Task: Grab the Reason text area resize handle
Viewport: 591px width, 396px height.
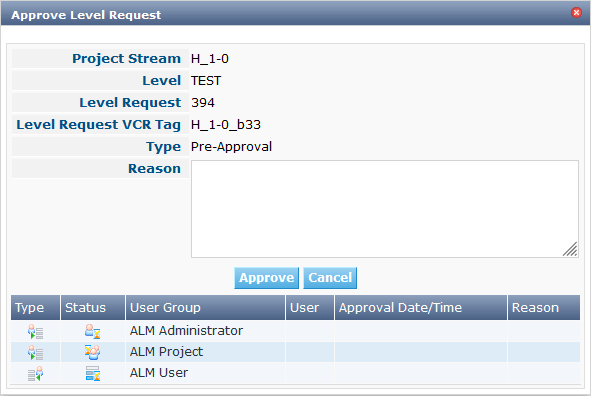Action: click(570, 249)
